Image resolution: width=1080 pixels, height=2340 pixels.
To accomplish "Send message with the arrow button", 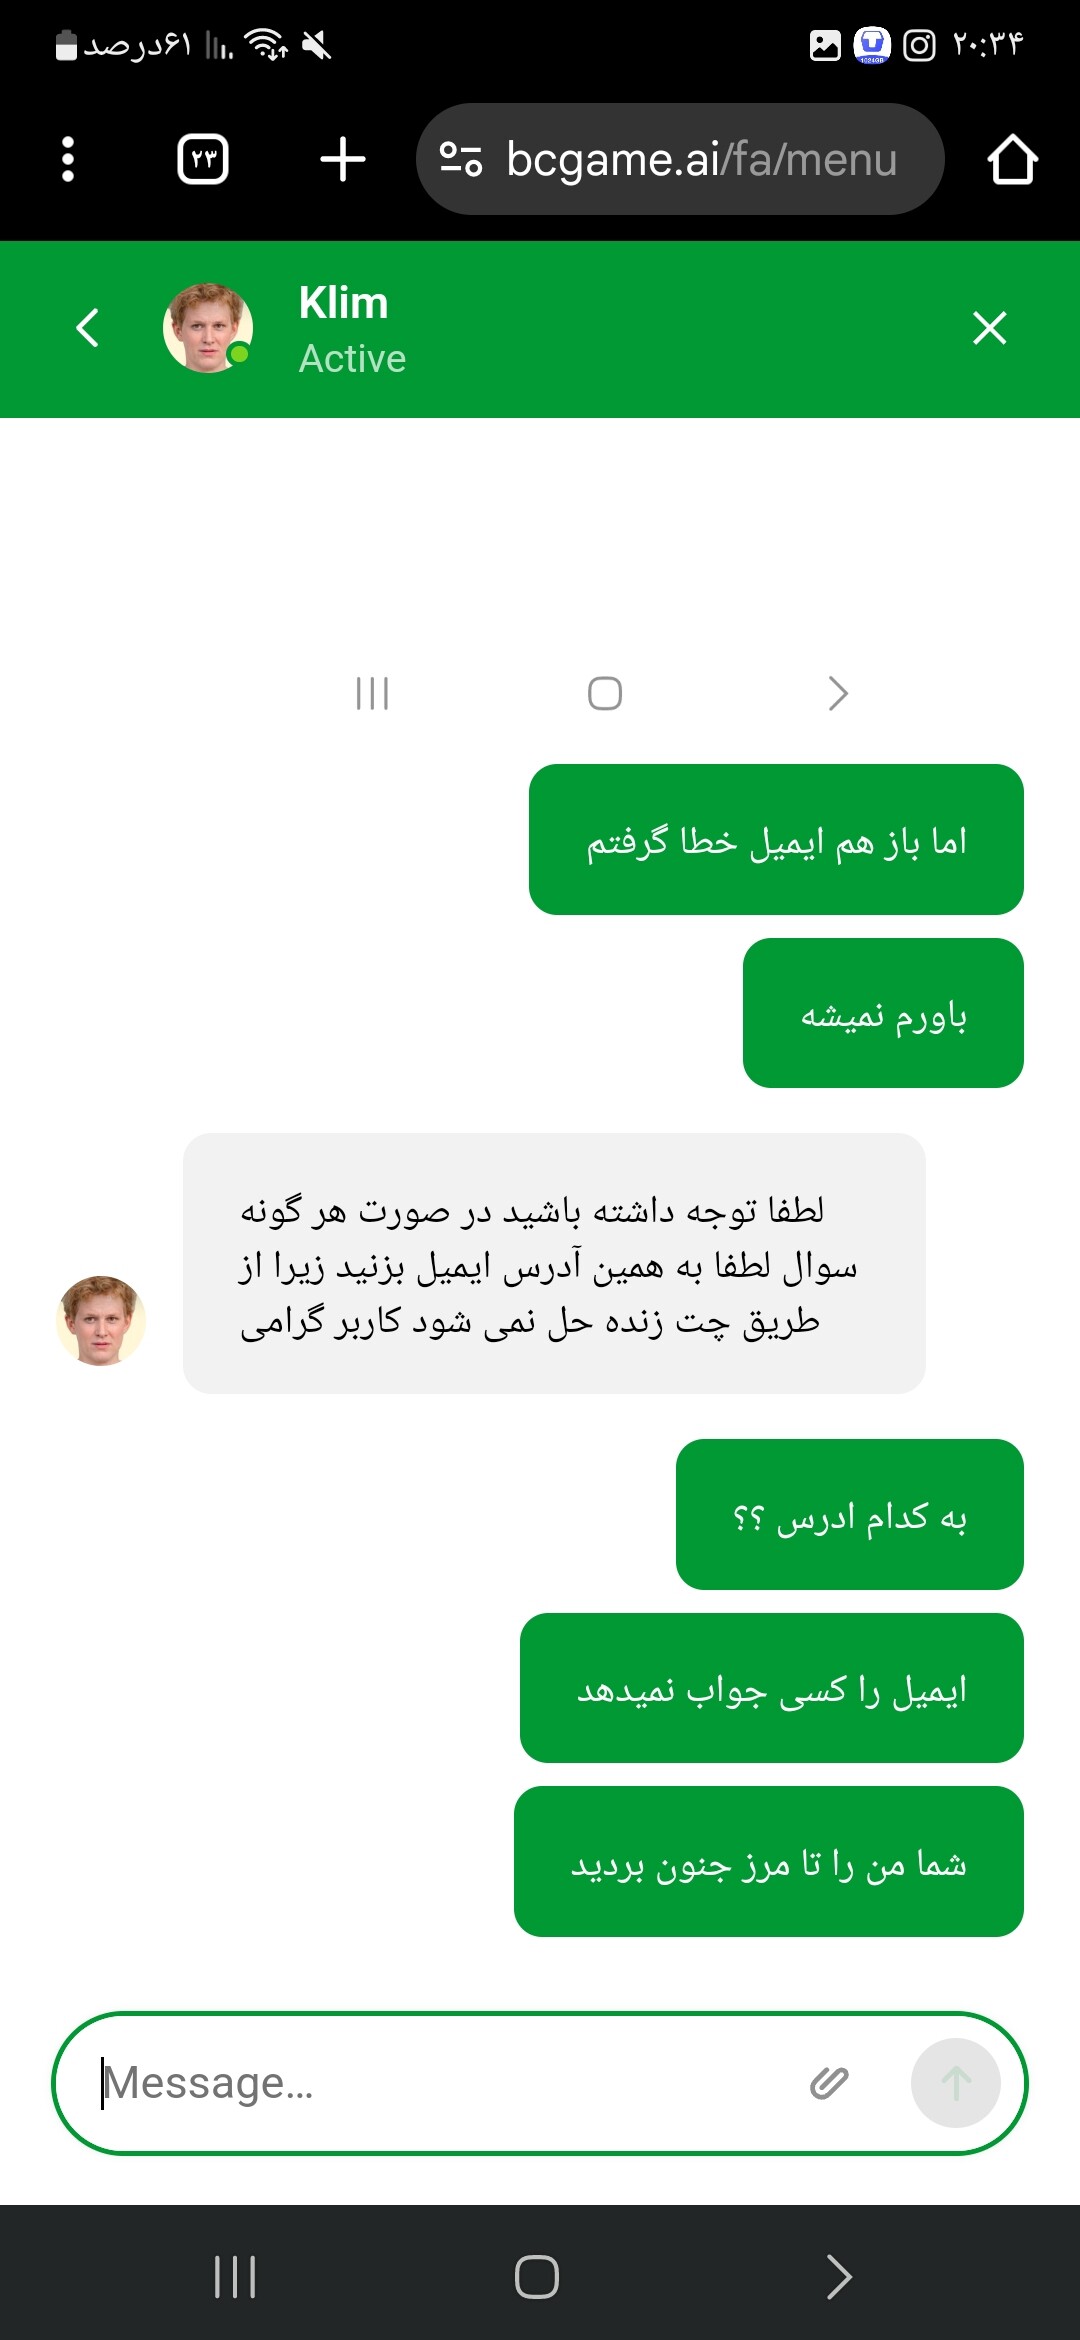I will (955, 2083).
